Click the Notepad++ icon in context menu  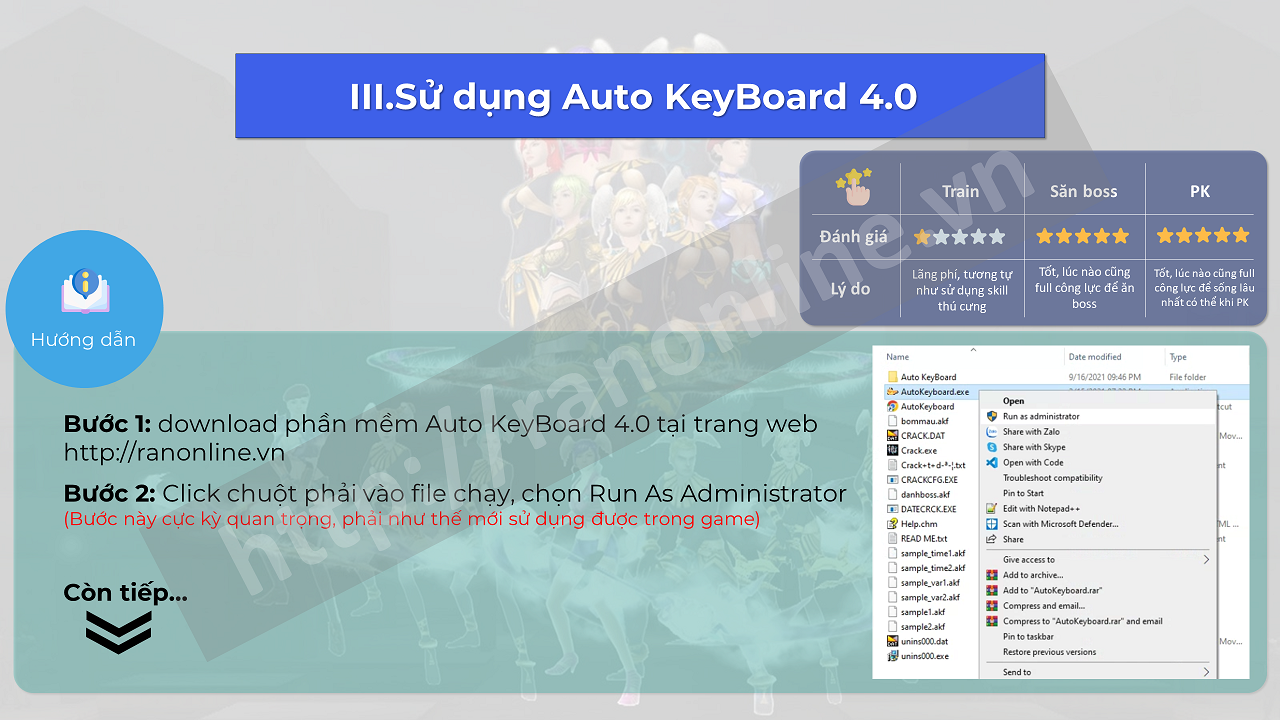pyautogui.click(x=992, y=509)
